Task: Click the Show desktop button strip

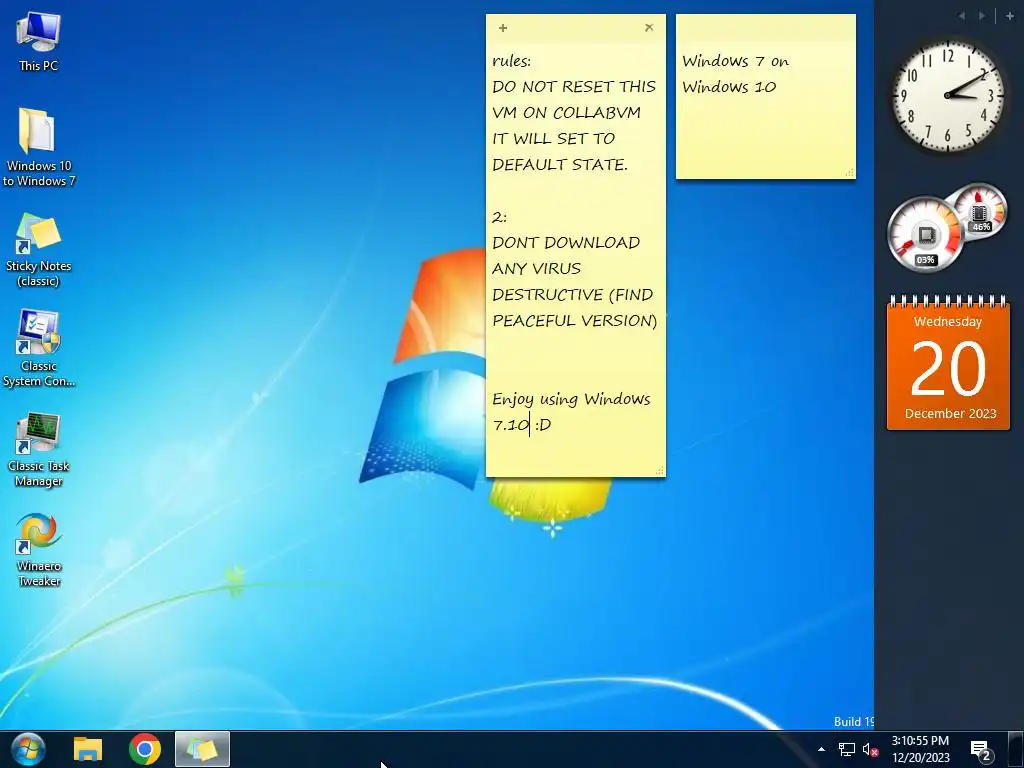Action: [x=1016, y=749]
